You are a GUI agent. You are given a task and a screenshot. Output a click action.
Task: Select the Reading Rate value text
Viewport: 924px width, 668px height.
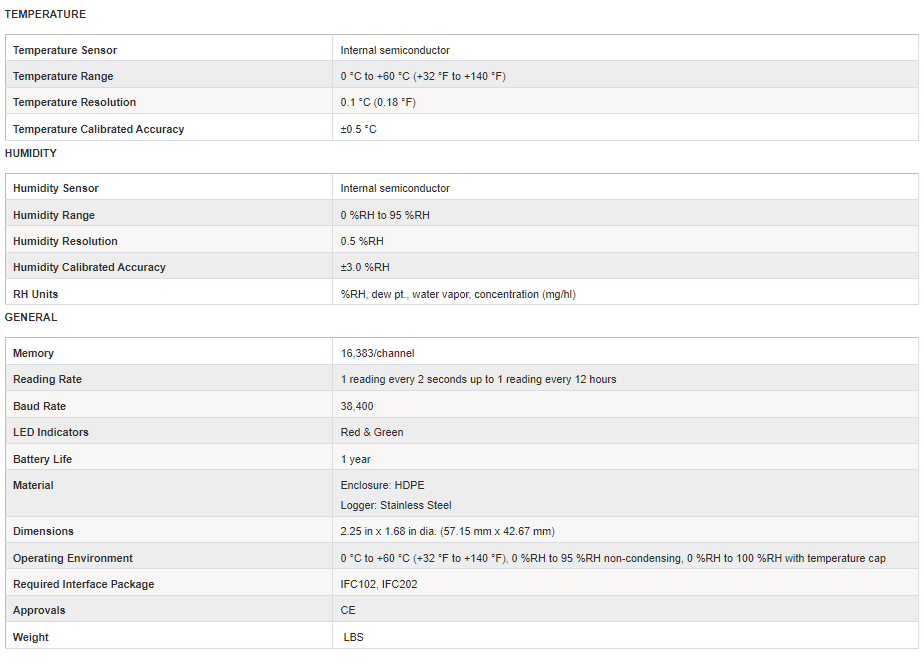pyautogui.click(x=478, y=379)
